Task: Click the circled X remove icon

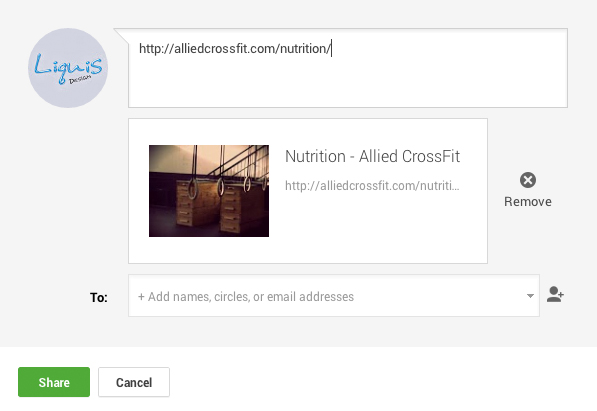Action: point(528,180)
